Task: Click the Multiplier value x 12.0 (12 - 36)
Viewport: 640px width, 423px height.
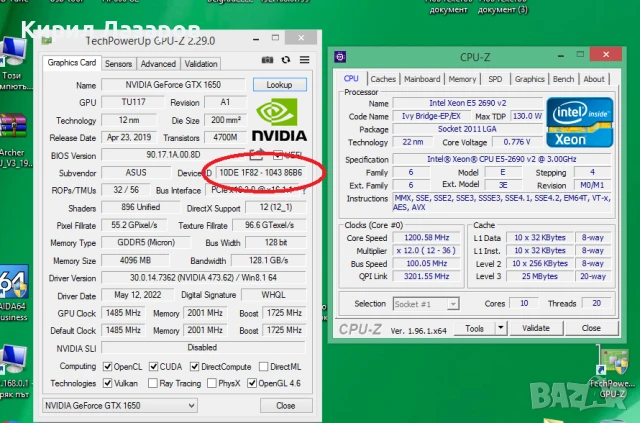Action: click(427, 250)
